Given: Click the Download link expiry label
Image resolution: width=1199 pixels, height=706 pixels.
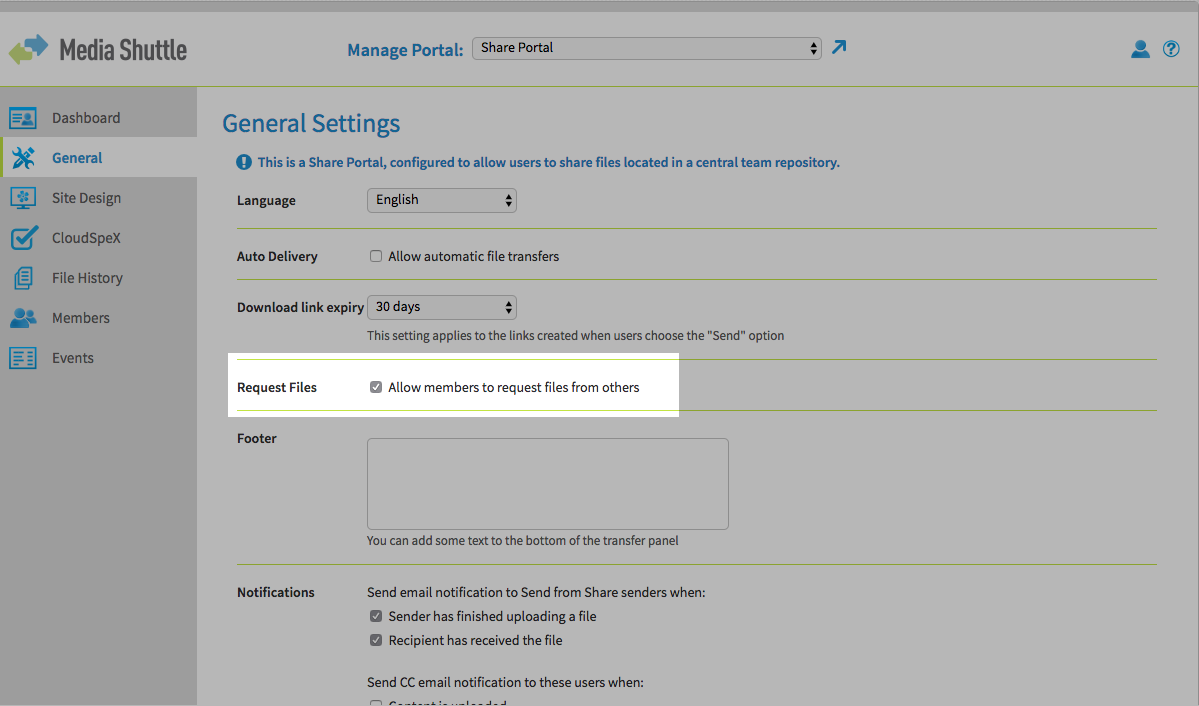Looking at the screenshot, I should tap(301, 307).
